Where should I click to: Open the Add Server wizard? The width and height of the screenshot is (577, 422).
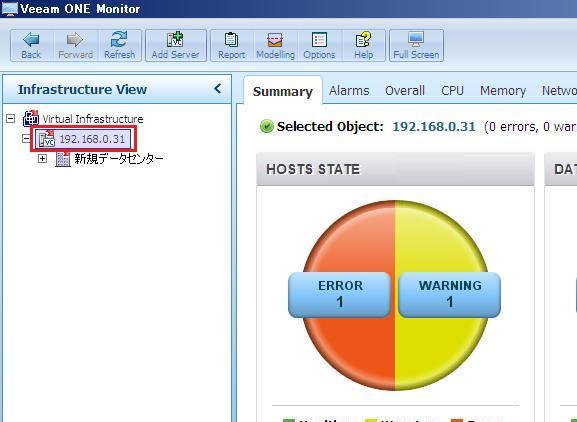point(176,46)
